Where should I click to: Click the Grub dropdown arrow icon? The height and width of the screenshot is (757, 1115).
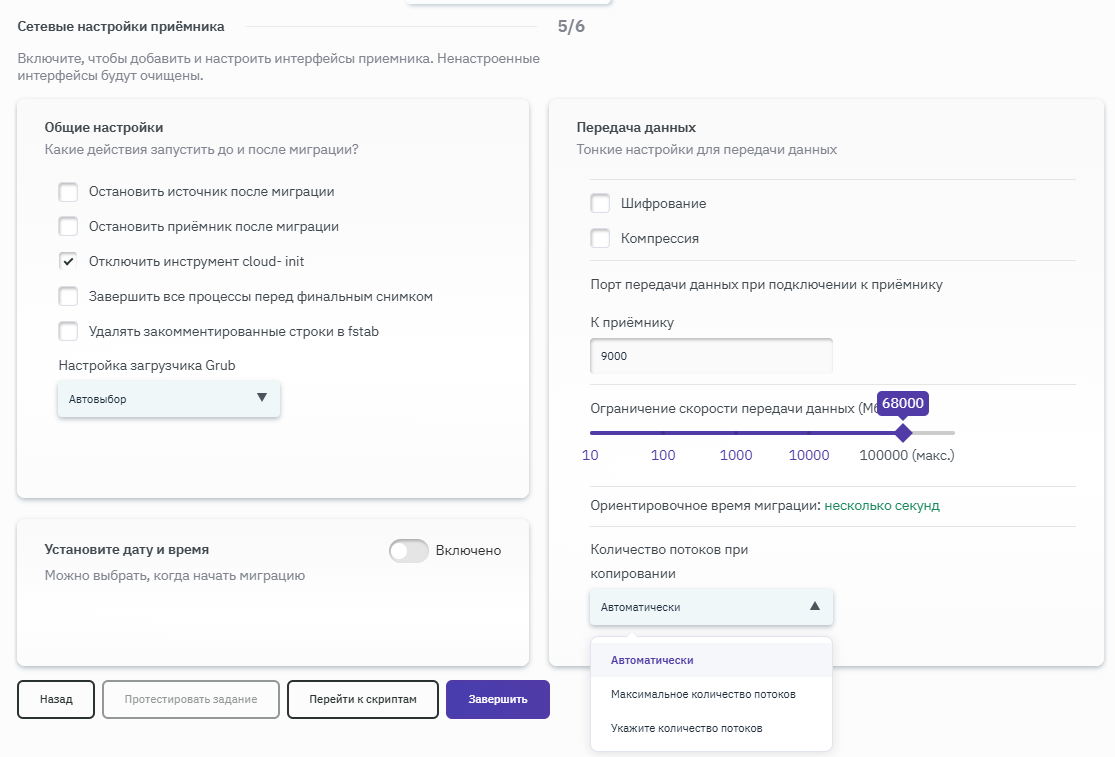point(262,398)
